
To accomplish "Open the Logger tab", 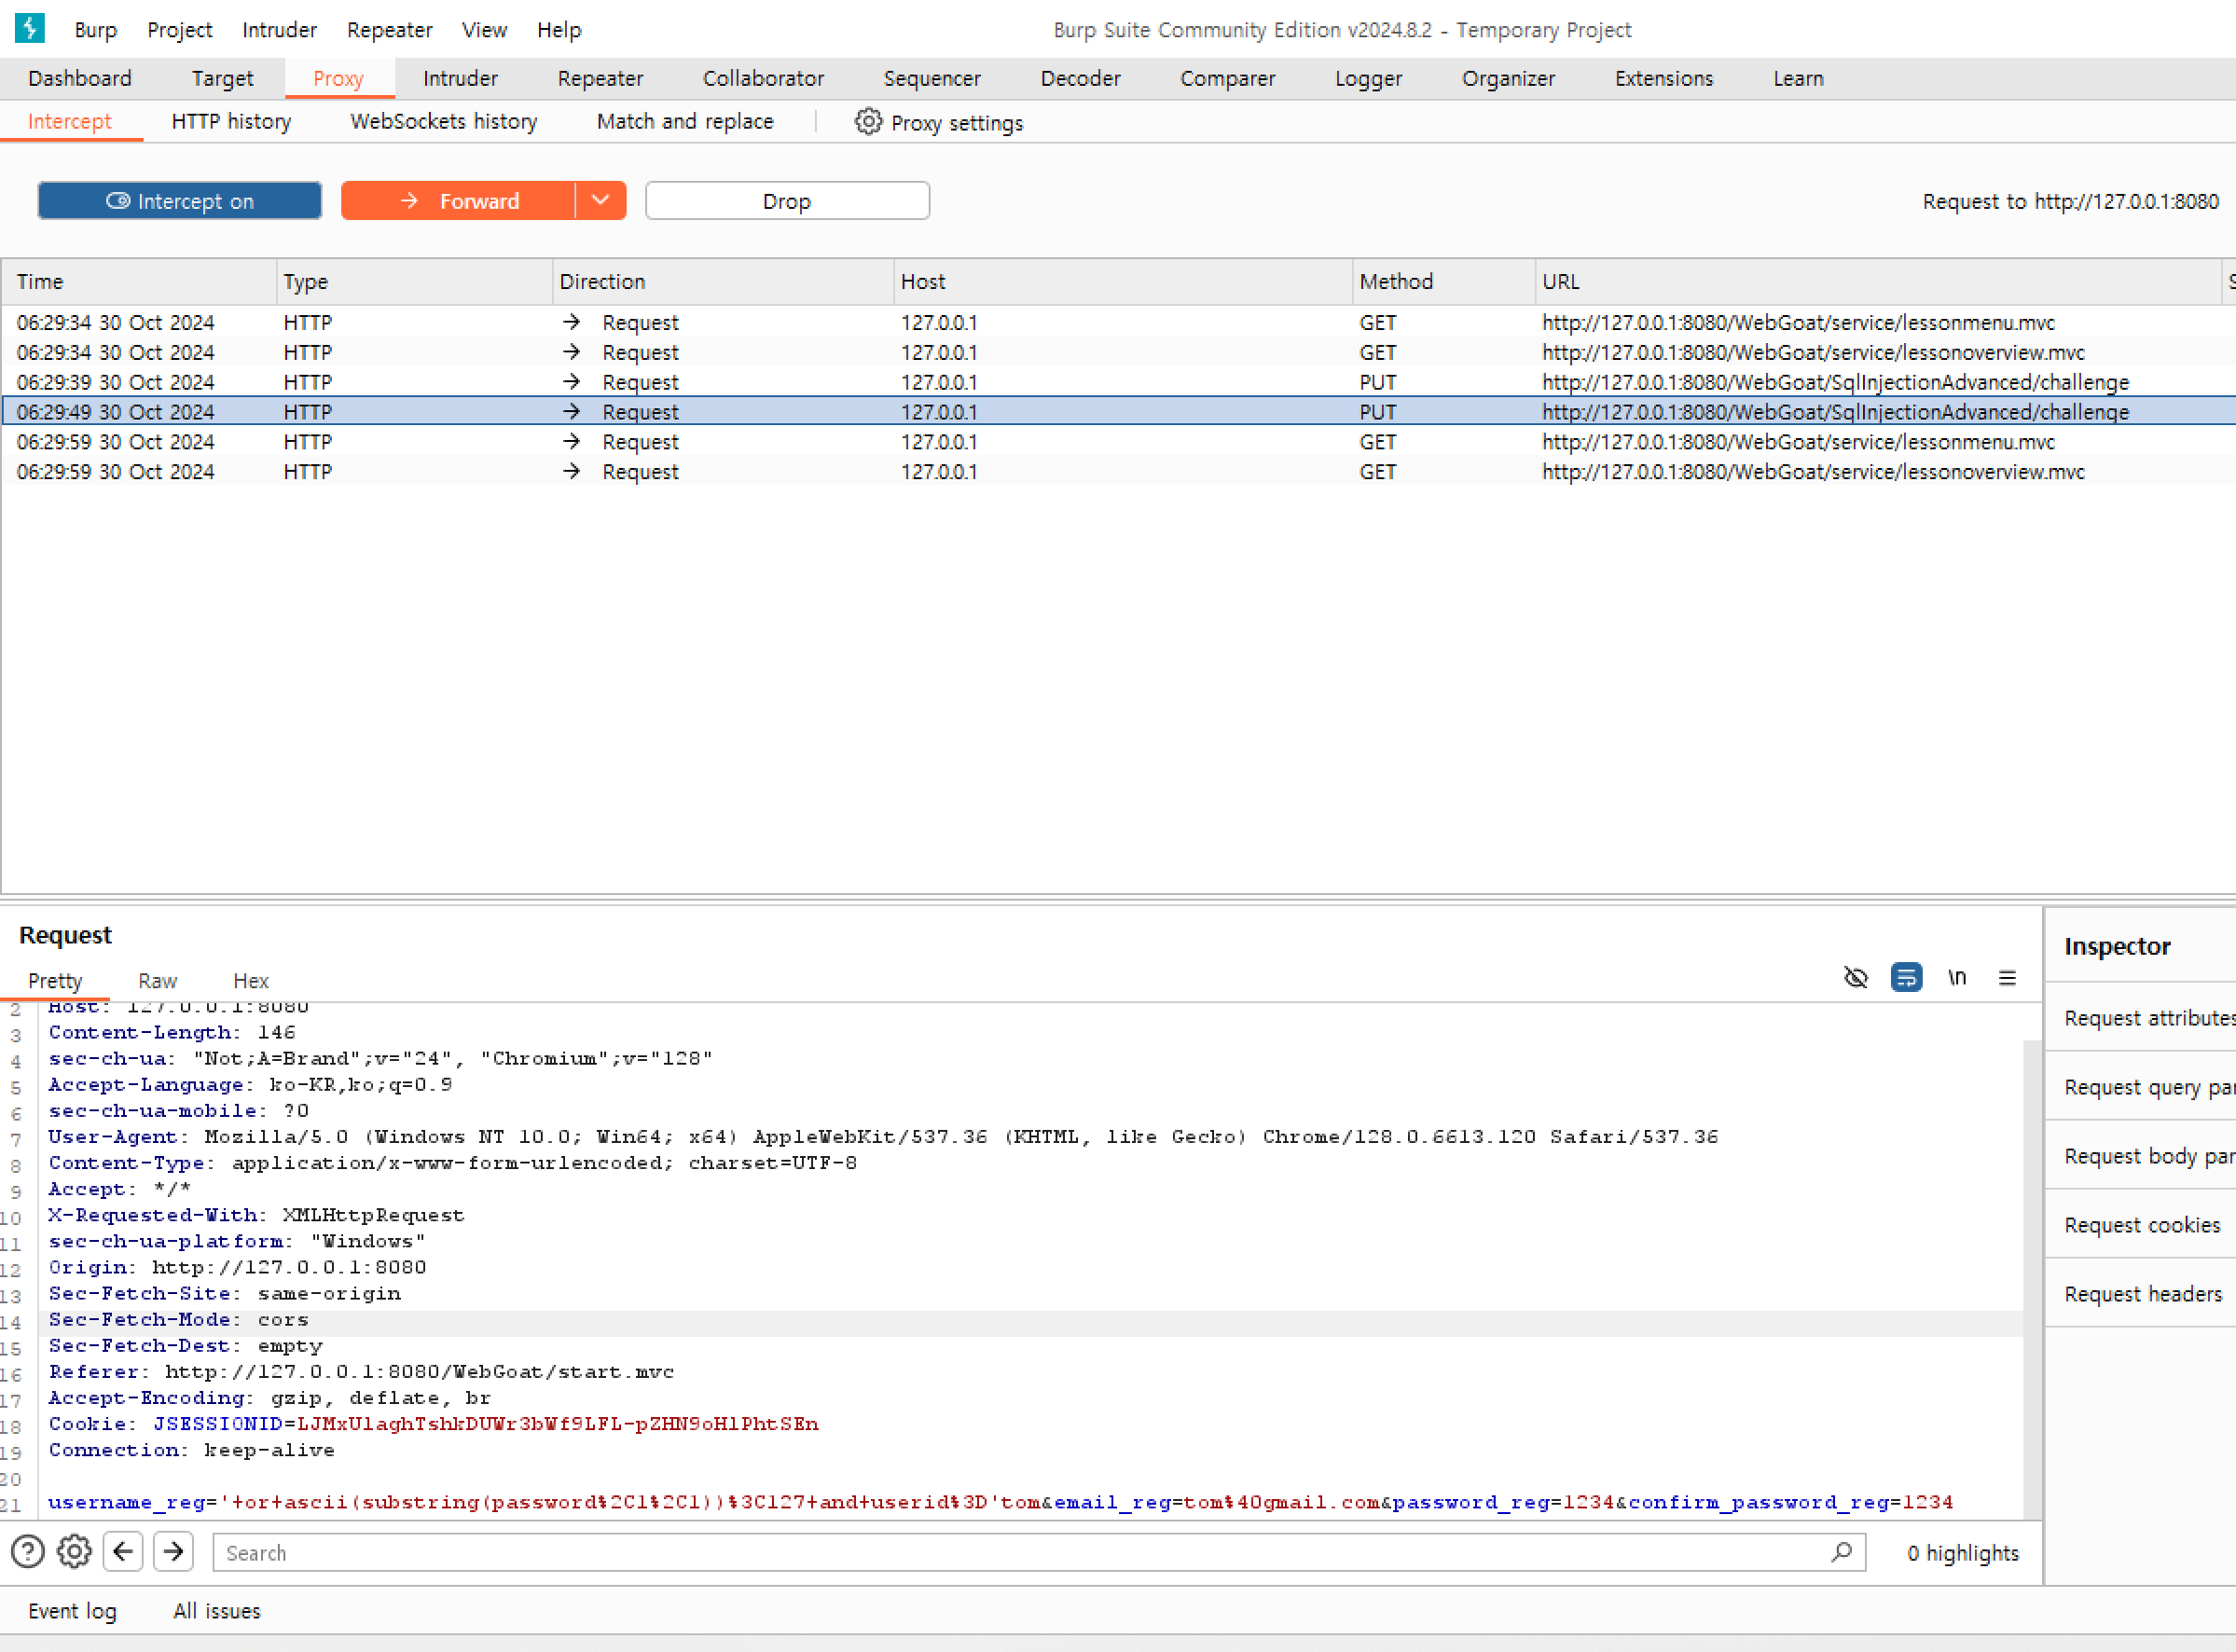I will point(1368,78).
